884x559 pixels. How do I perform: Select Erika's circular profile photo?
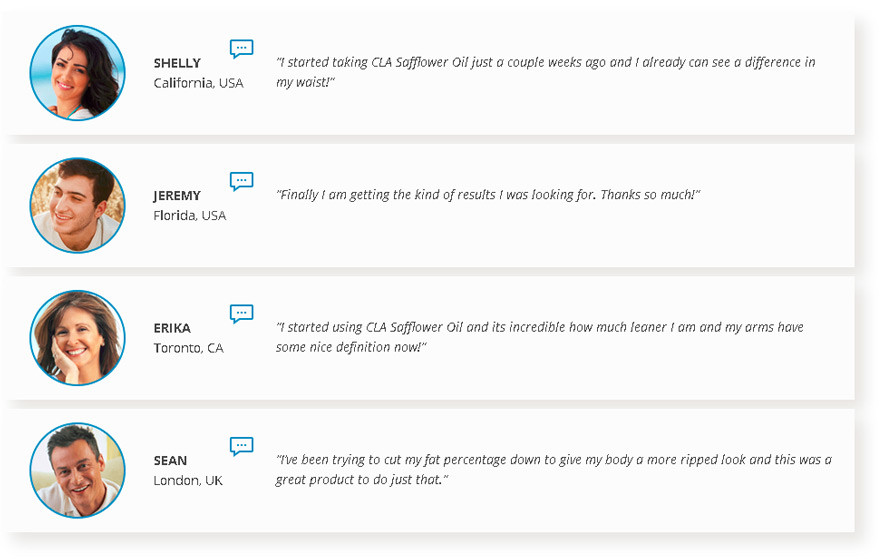77,338
